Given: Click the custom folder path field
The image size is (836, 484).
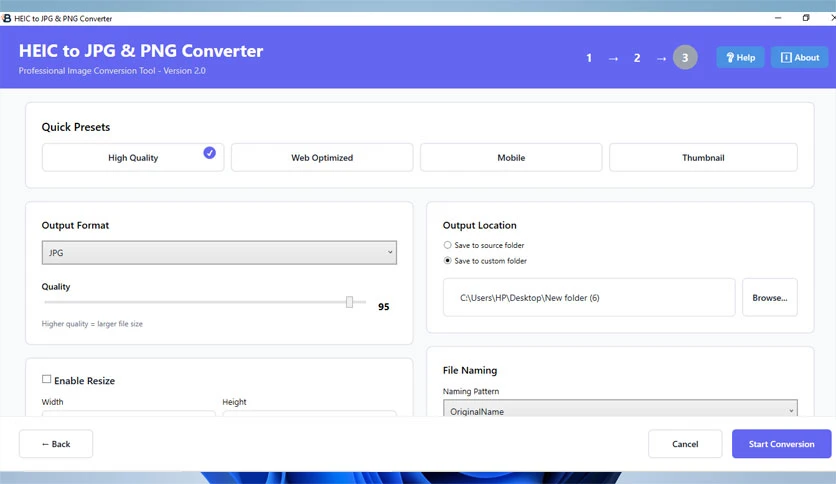Looking at the screenshot, I should click(x=589, y=297).
